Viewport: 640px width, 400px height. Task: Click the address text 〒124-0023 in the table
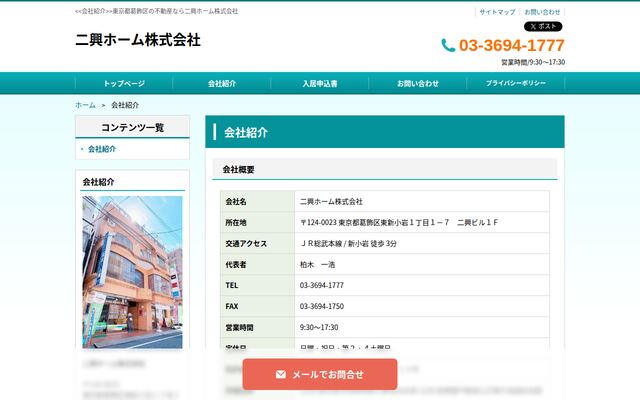[399, 222]
